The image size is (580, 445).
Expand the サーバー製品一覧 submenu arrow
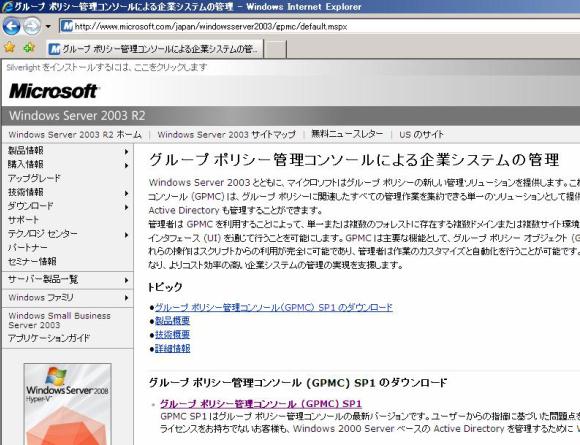(127, 280)
